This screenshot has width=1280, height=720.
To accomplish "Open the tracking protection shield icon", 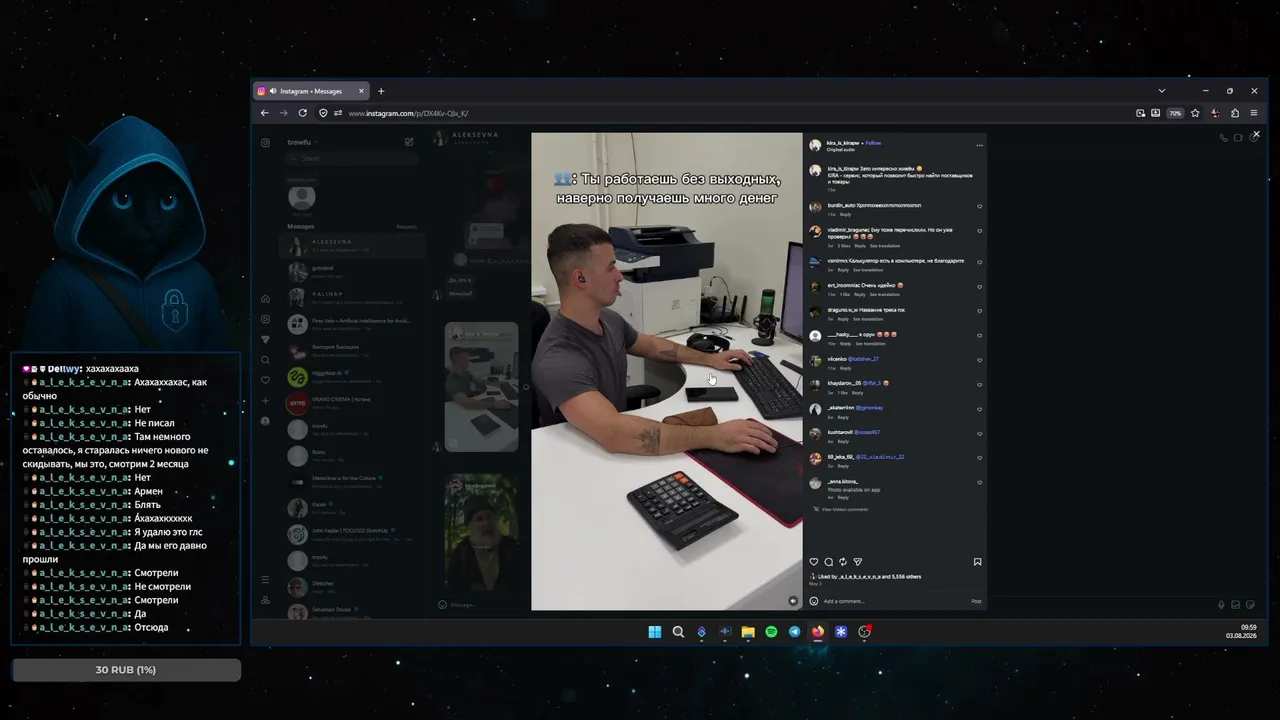I will (x=323, y=113).
